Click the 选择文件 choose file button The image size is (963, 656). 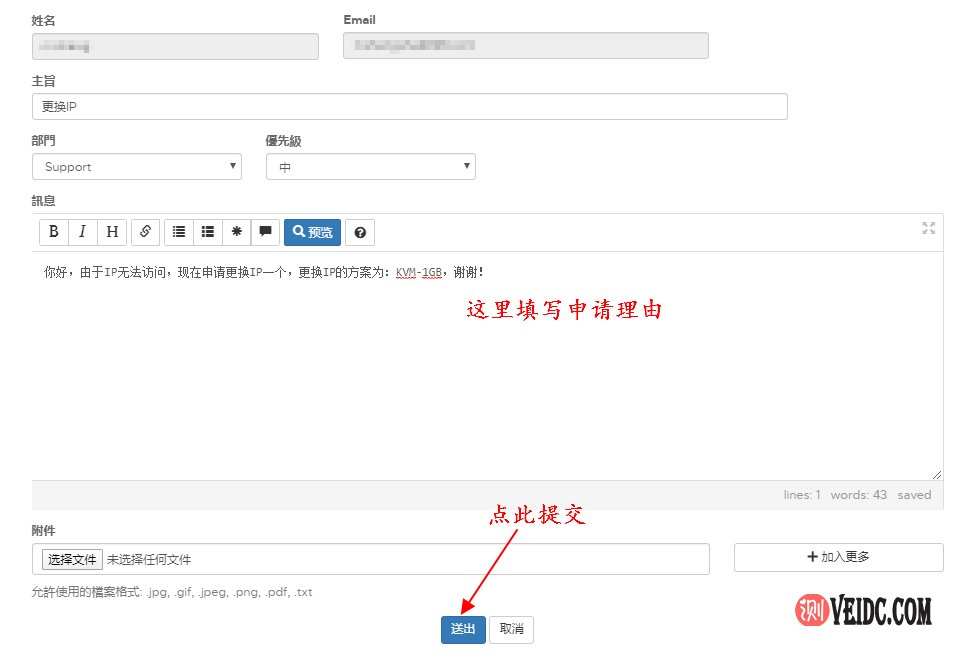tap(72, 559)
